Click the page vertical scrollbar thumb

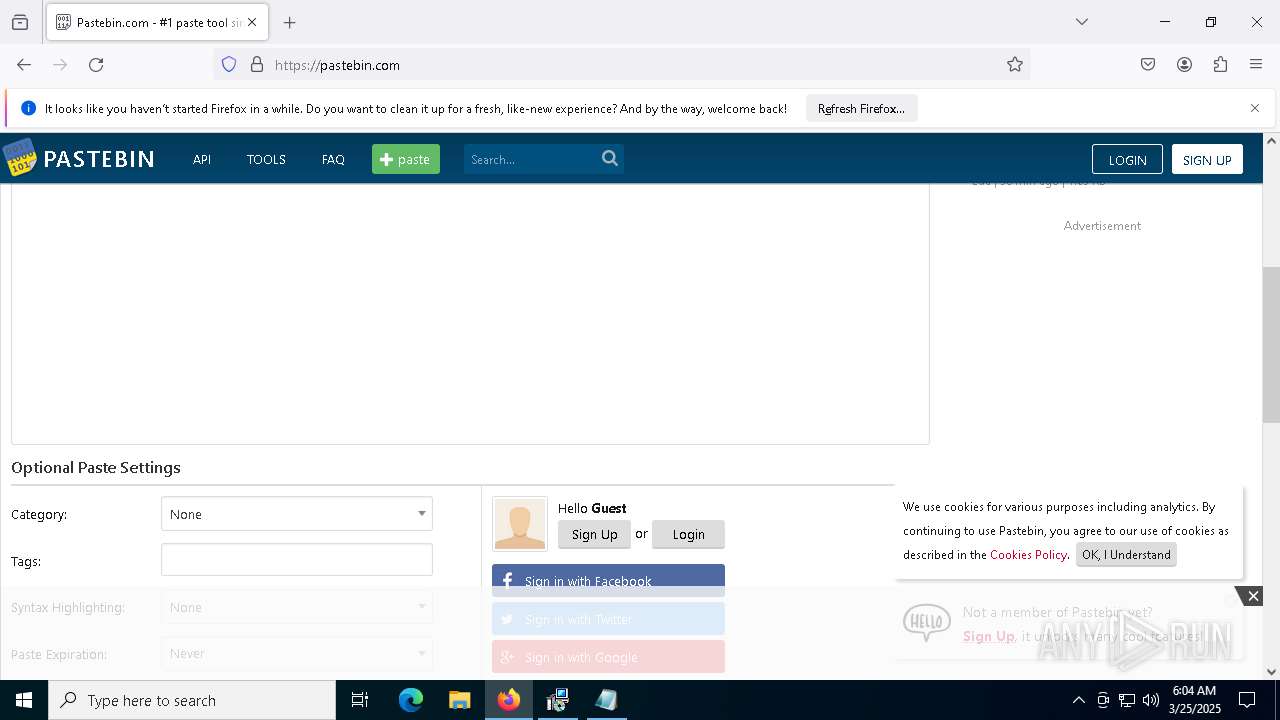(x=1271, y=345)
